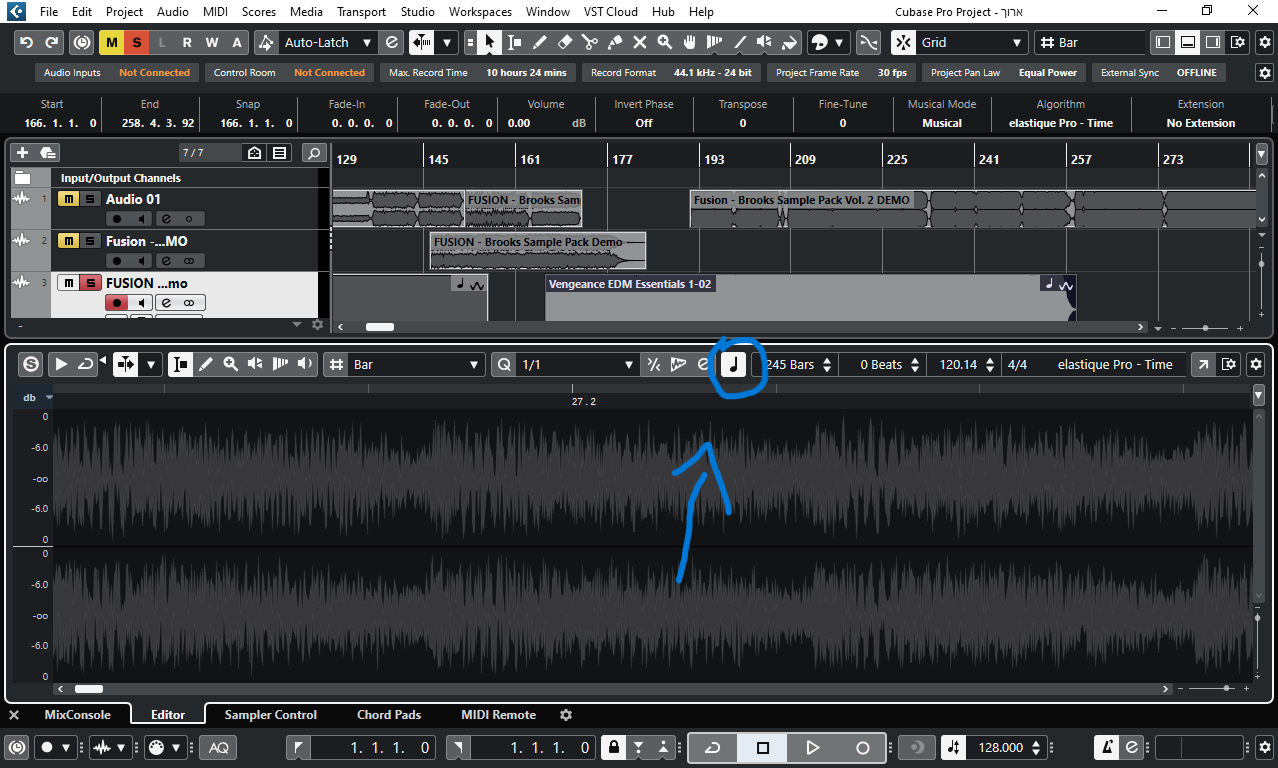The image size is (1278, 768).
Task: Click the Redo arrow in the main toolbar
Action: click(x=52, y=43)
